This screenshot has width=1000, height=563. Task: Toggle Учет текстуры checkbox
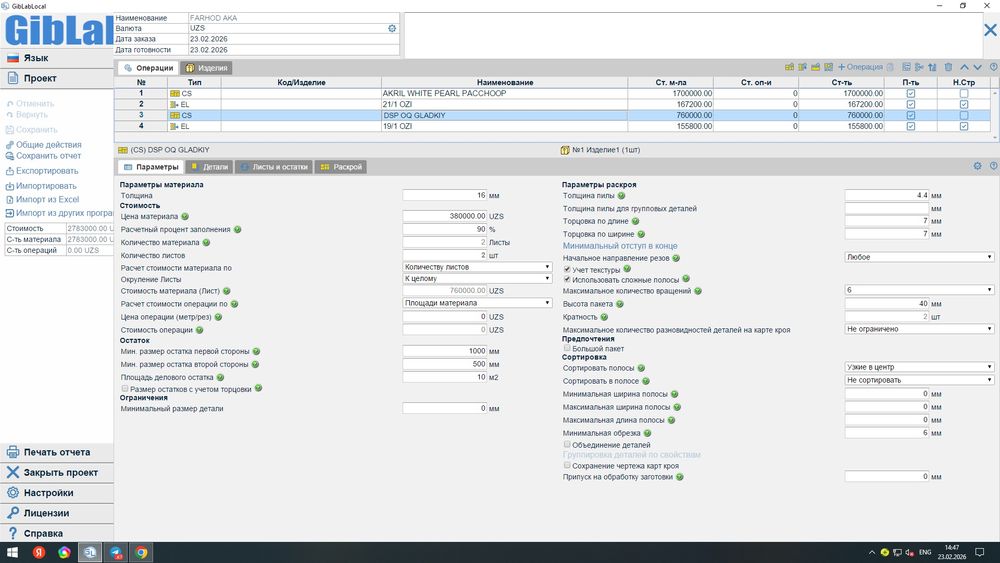click(x=567, y=270)
